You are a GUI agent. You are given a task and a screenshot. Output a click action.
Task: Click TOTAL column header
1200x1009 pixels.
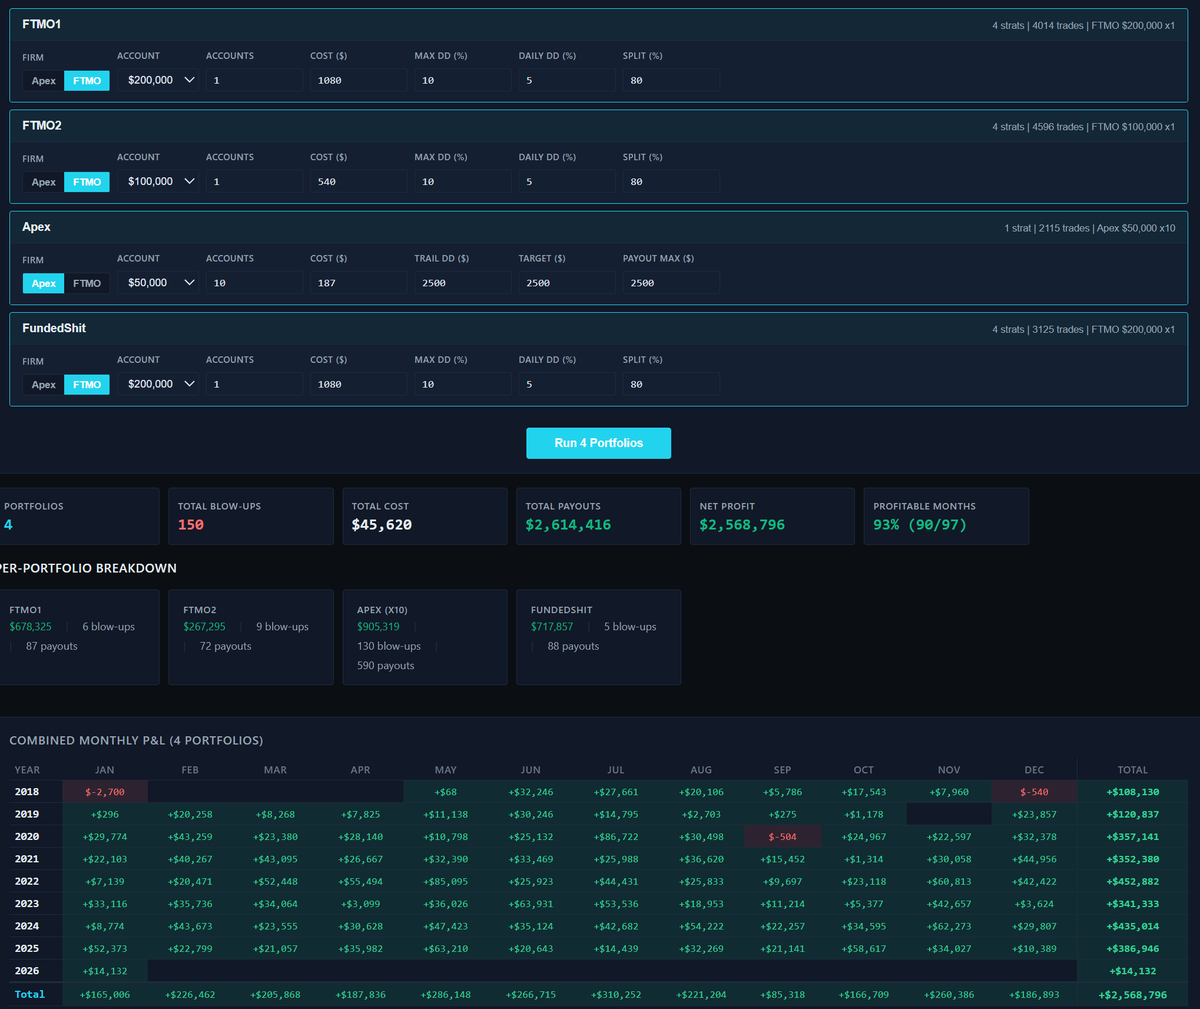click(x=1132, y=770)
